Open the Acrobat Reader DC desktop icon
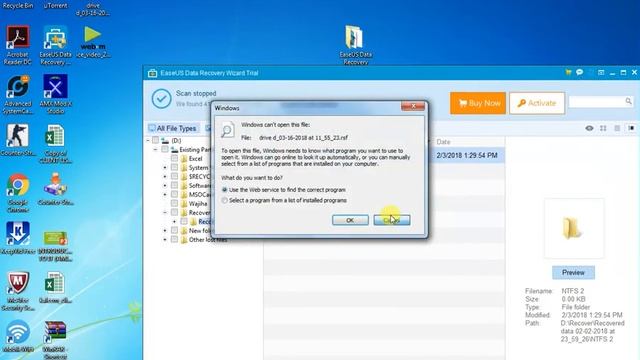 [18, 45]
